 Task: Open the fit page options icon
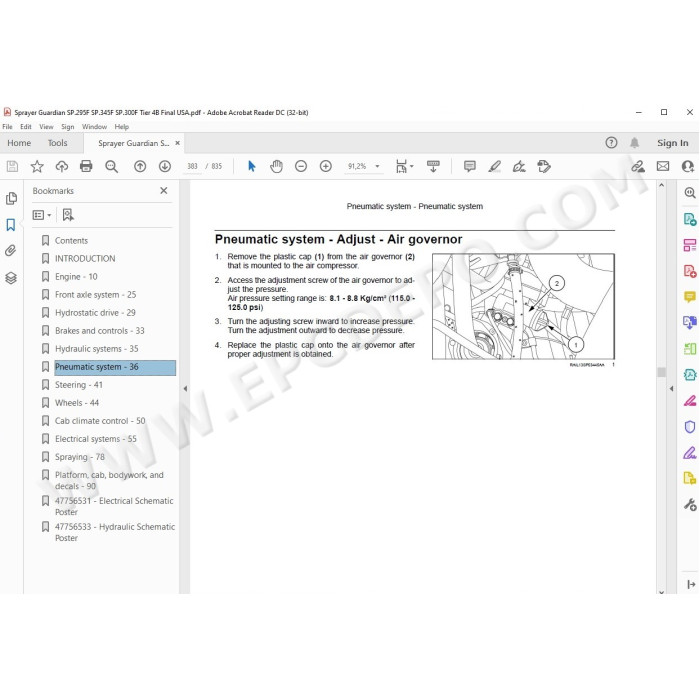coord(404,167)
